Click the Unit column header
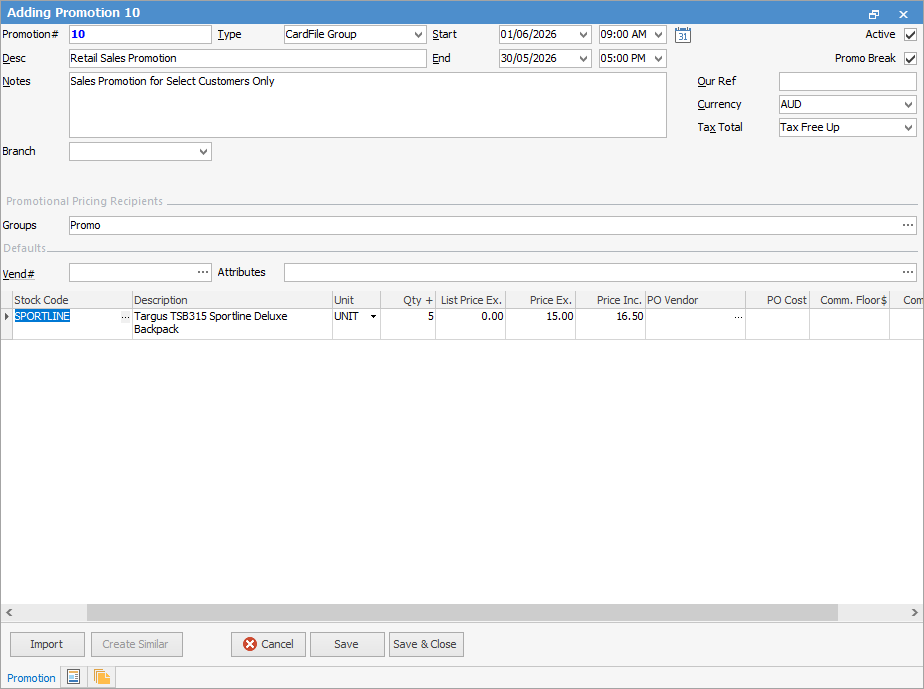 pos(357,300)
